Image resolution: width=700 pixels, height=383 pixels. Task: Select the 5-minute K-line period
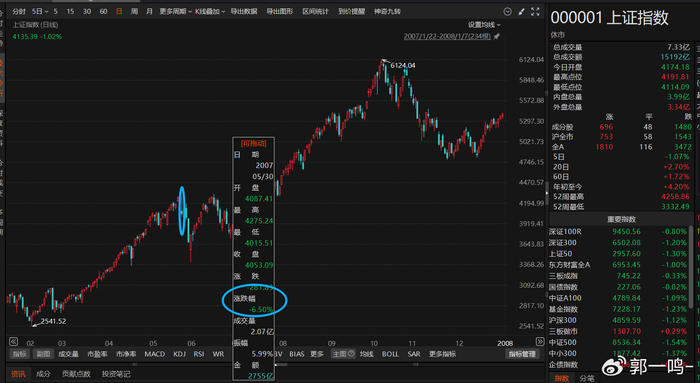(x=55, y=12)
